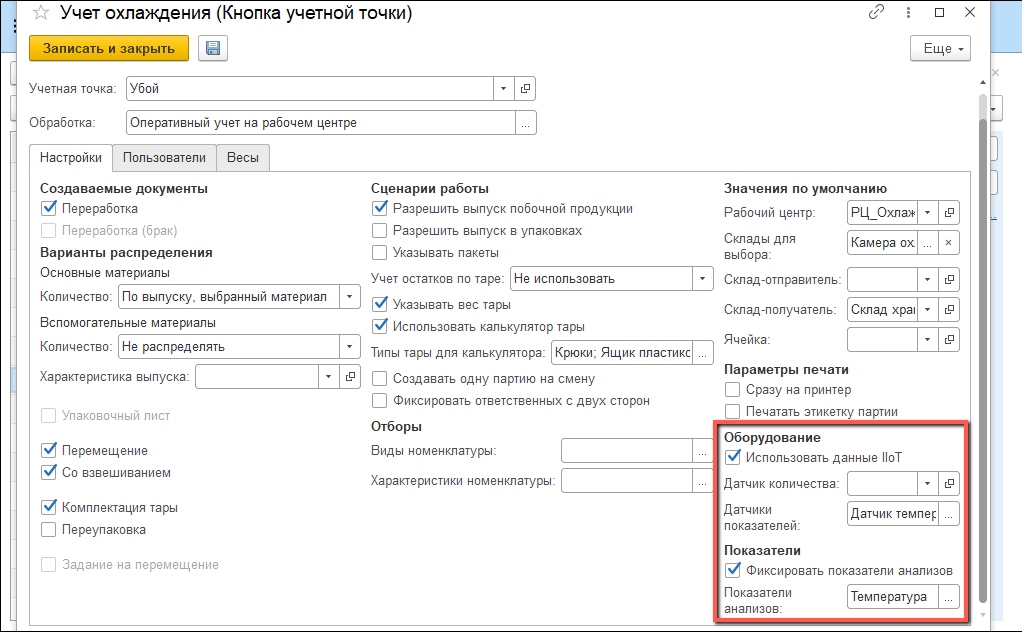Click the floppy disk save icon
The height and width of the screenshot is (632, 1022).
pyautogui.click(x=213, y=48)
